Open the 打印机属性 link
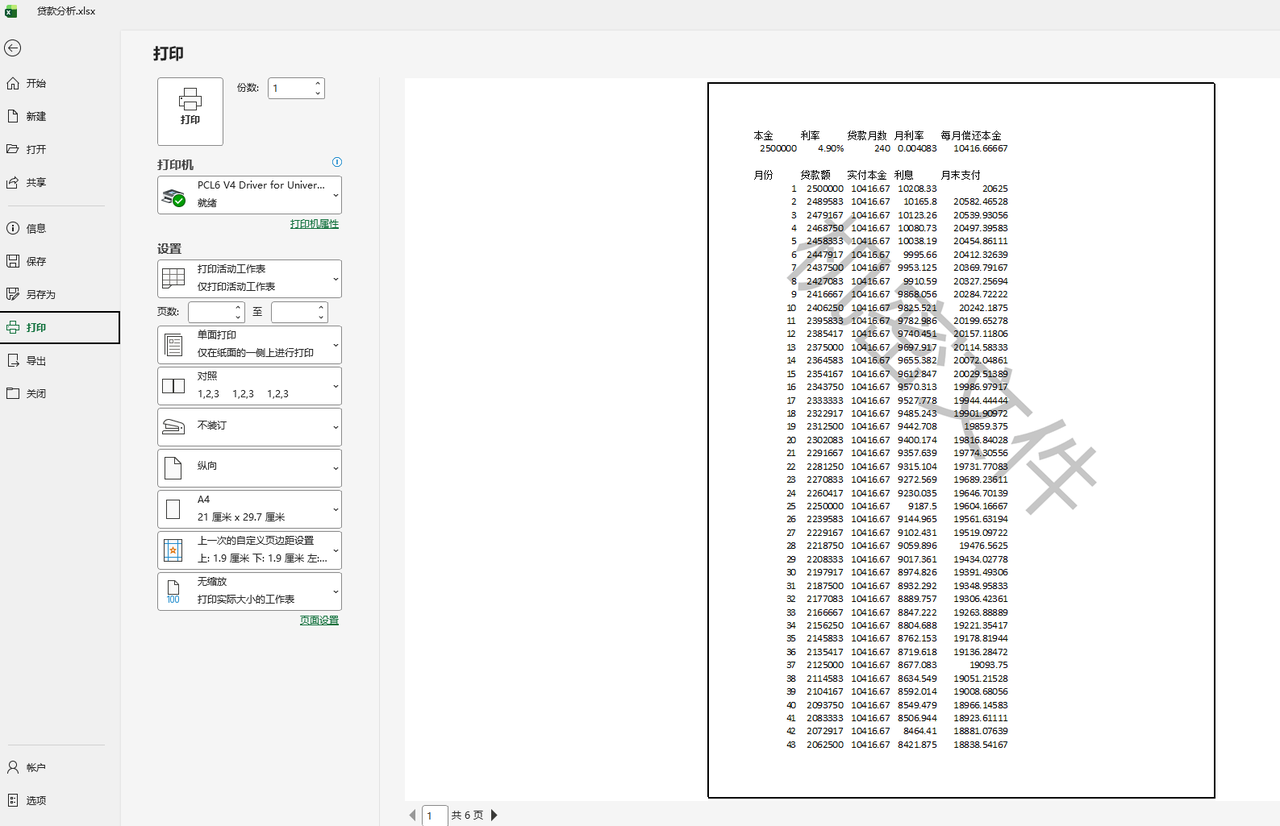Screen dimensions: 1280x826 pos(314,224)
